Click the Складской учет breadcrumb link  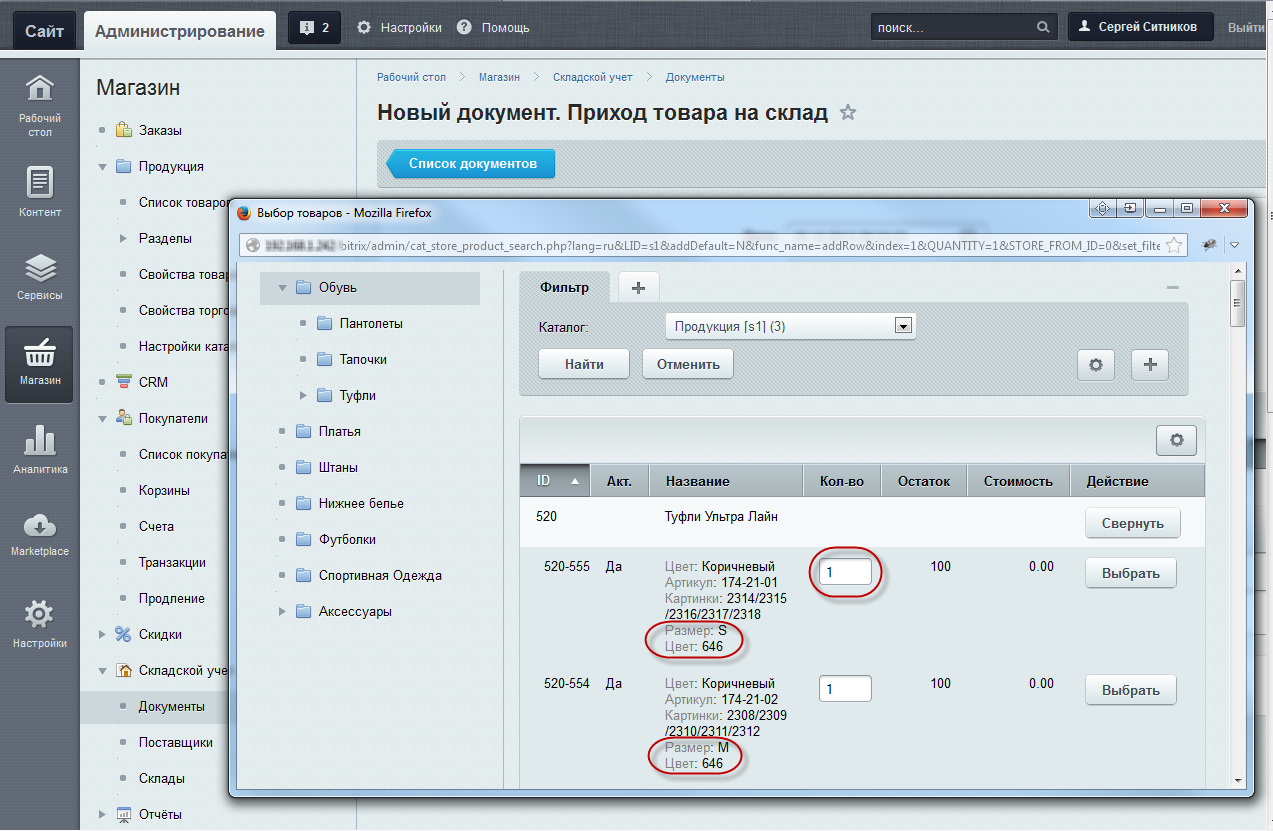point(594,77)
